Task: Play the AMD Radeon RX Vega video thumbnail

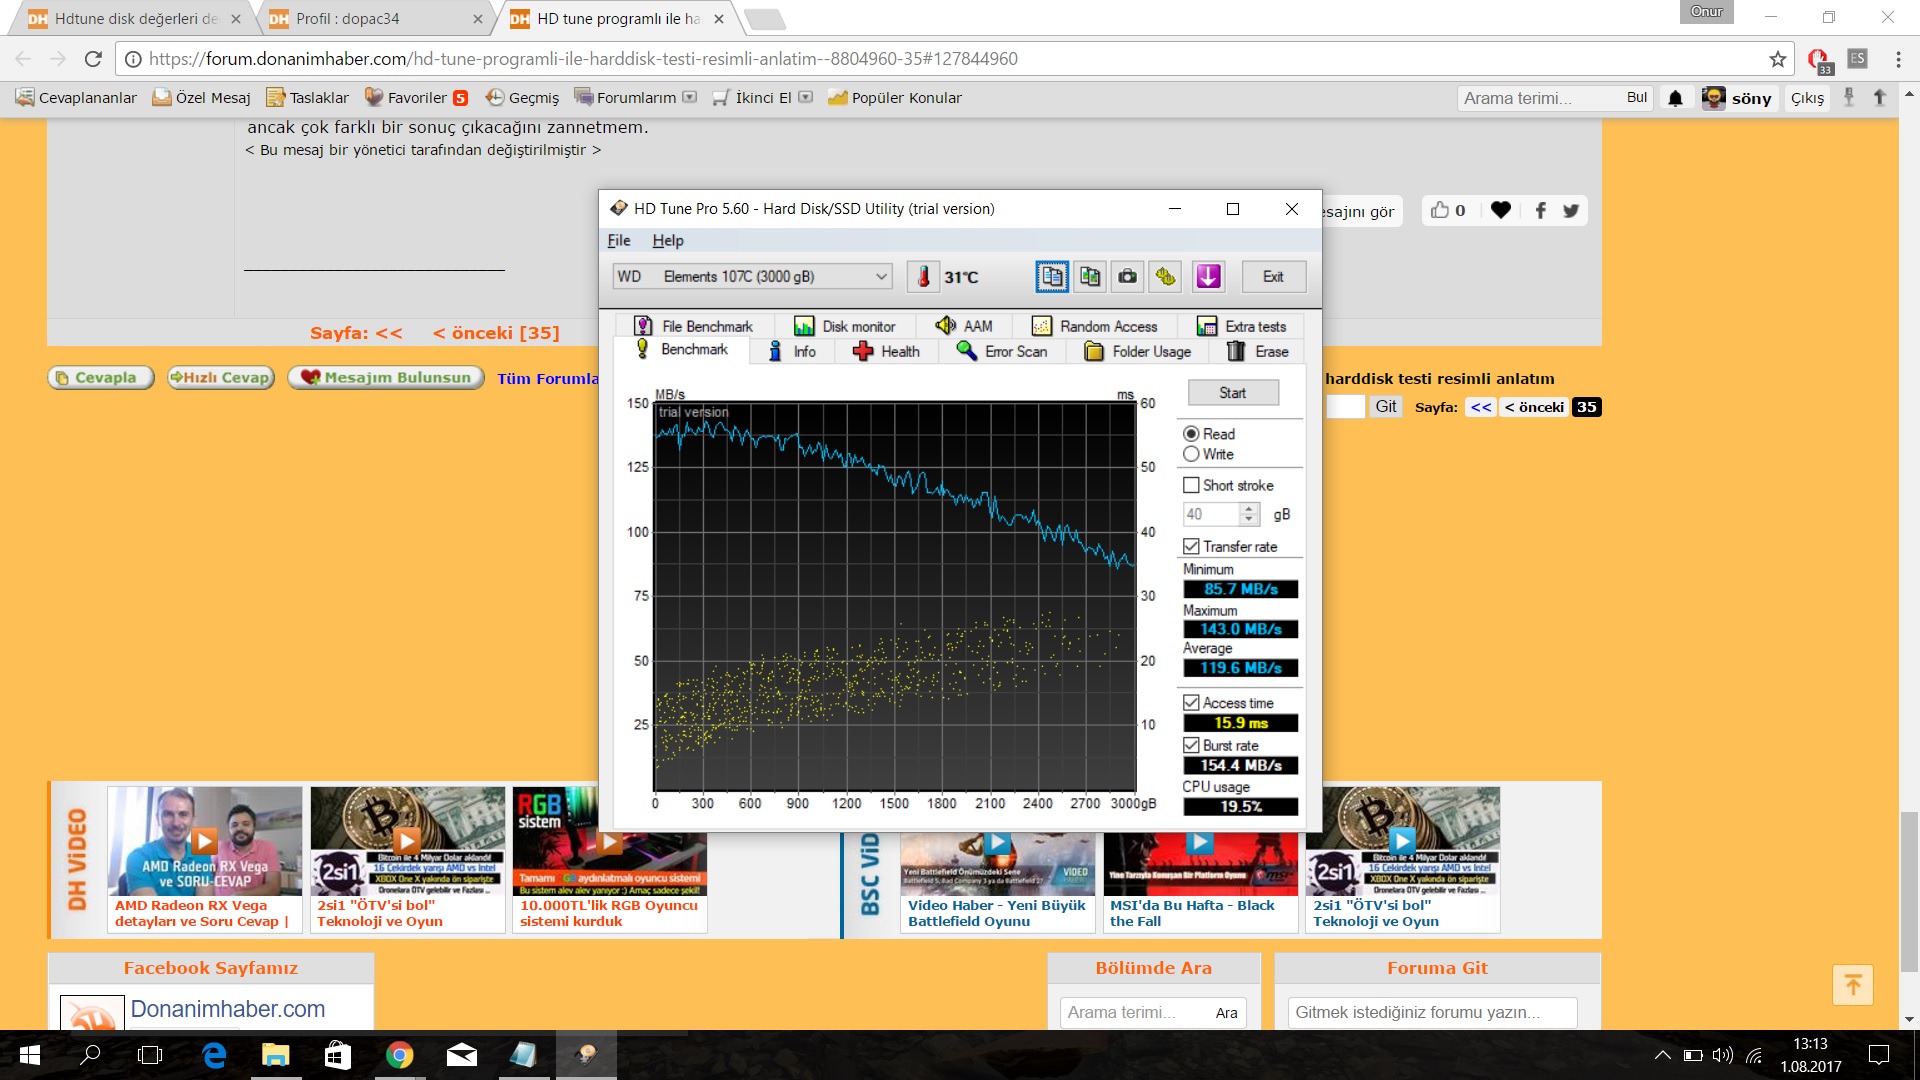Action: (x=204, y=841)
